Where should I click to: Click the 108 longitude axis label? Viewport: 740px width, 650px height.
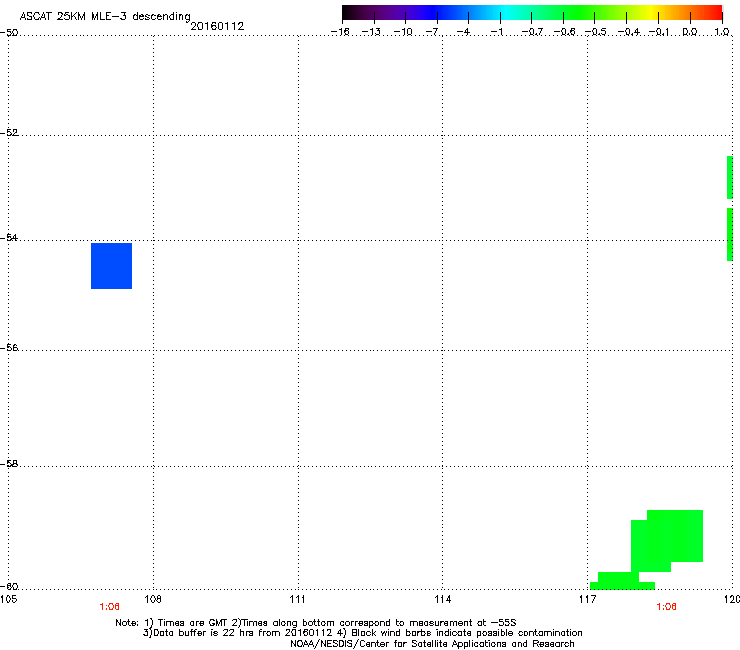coord(153,599)
